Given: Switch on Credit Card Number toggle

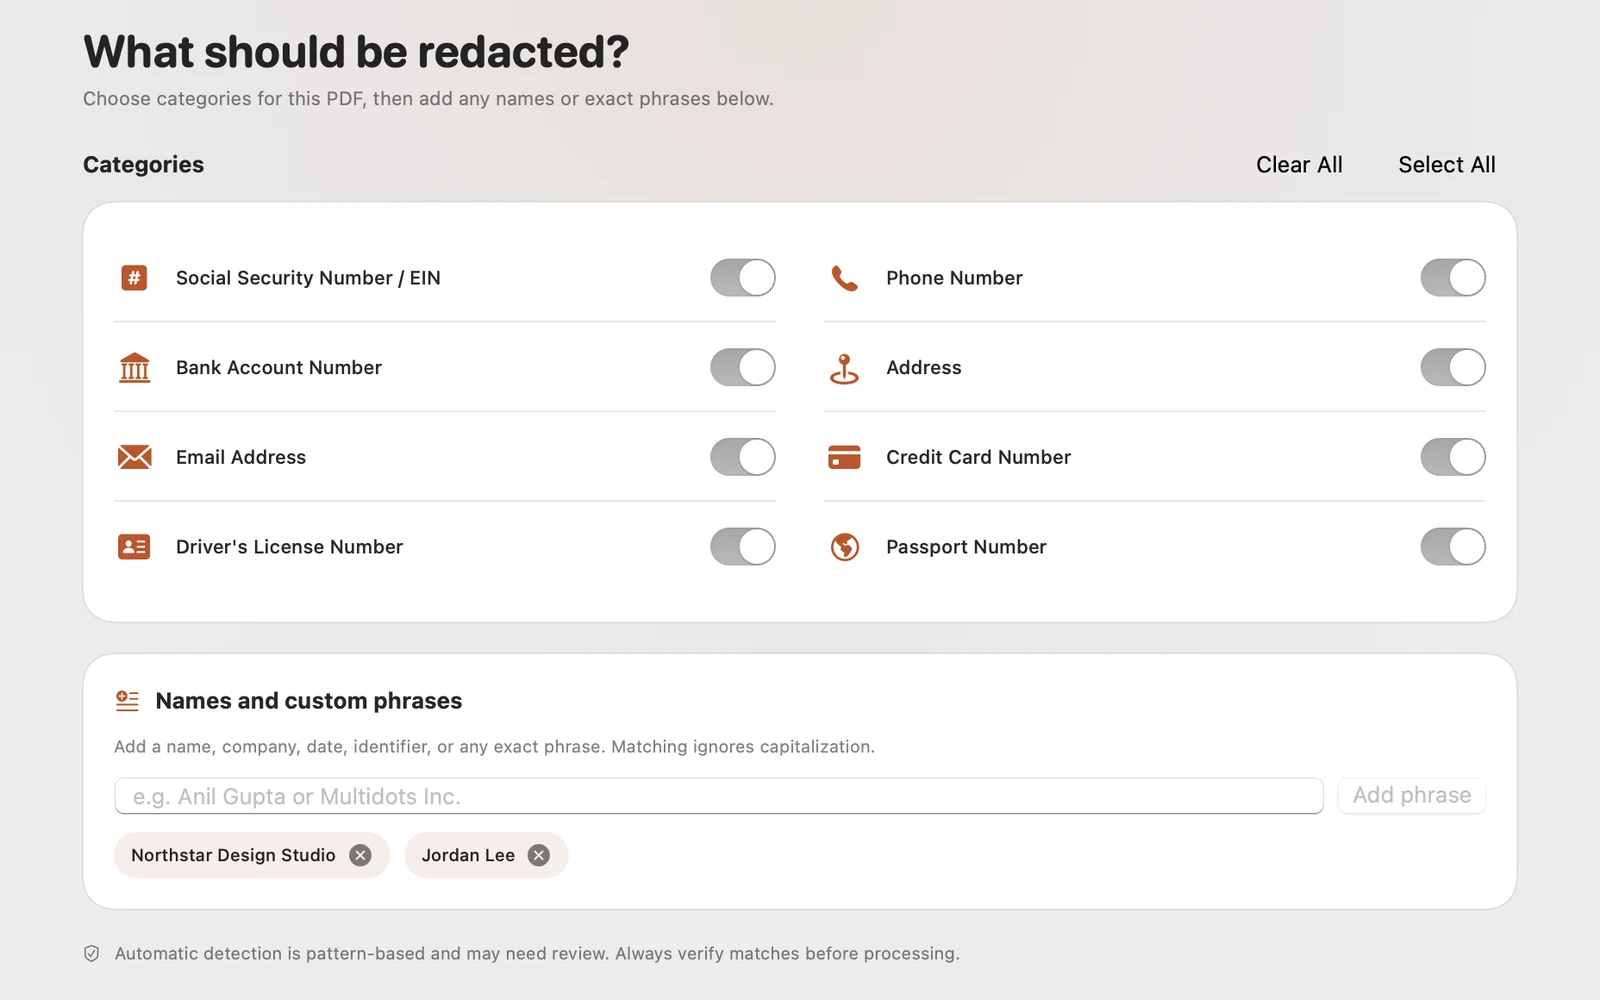Looking at the screenshot, I should 1453,457.
